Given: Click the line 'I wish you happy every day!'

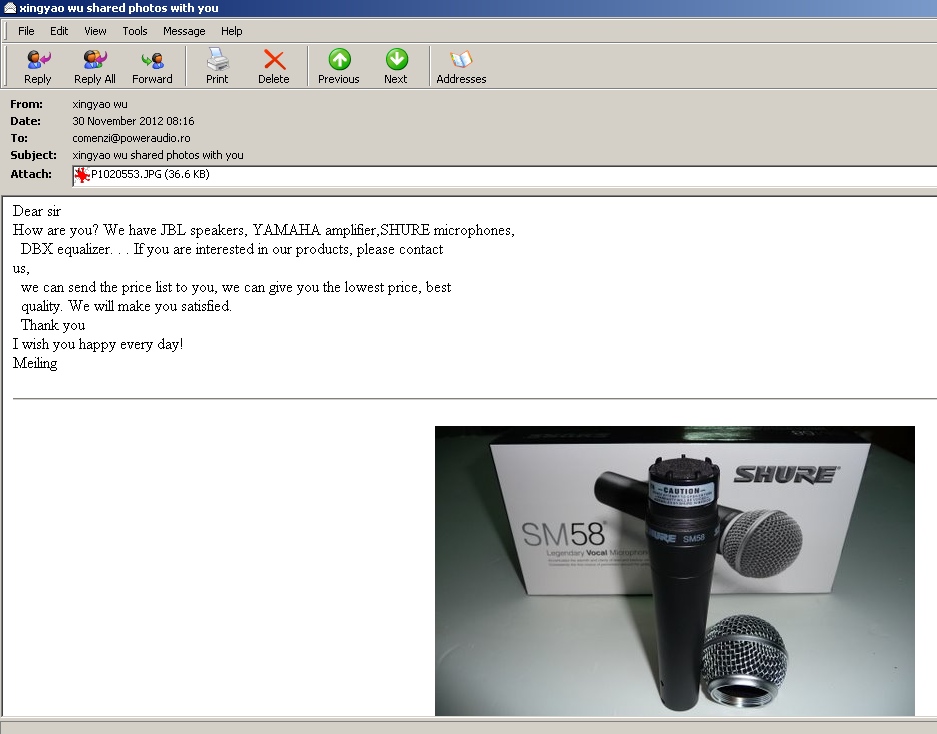Looking at the screenshot, I should click(x=98, y=344).
